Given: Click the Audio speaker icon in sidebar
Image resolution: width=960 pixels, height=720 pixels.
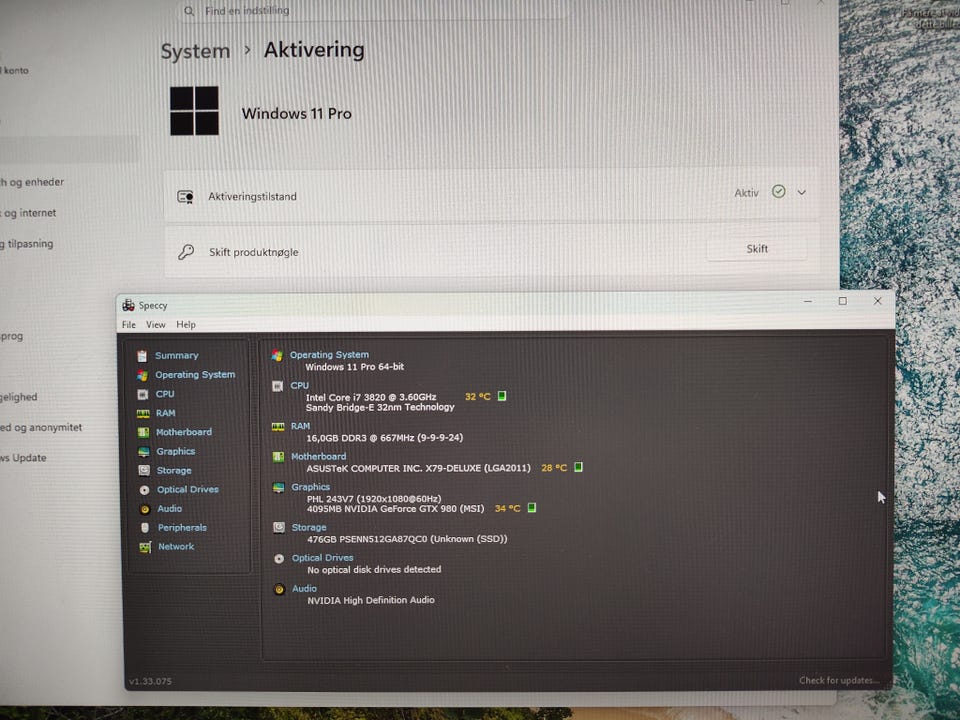Looking at the screenshot, I should [144, 509].
